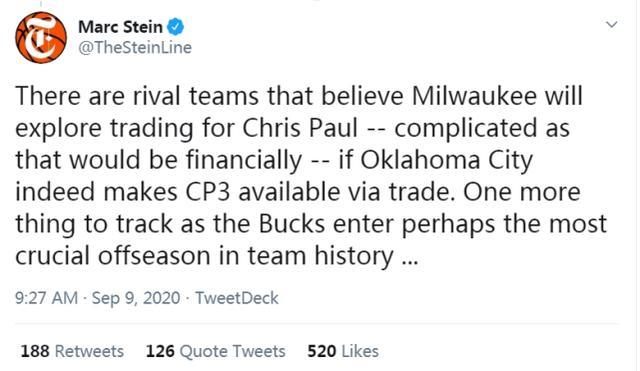Open the 9:27 AM timestamp

pos(46,298)
